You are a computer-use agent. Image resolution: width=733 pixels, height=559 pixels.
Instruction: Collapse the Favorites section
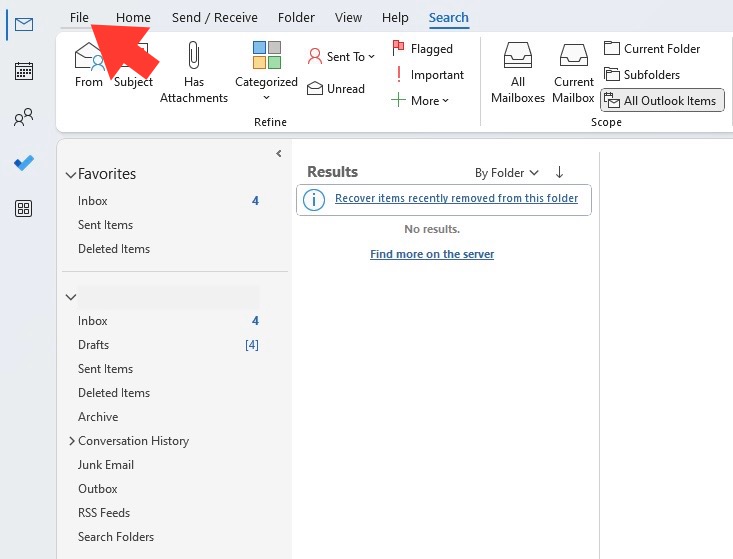(x=71, y=175)
